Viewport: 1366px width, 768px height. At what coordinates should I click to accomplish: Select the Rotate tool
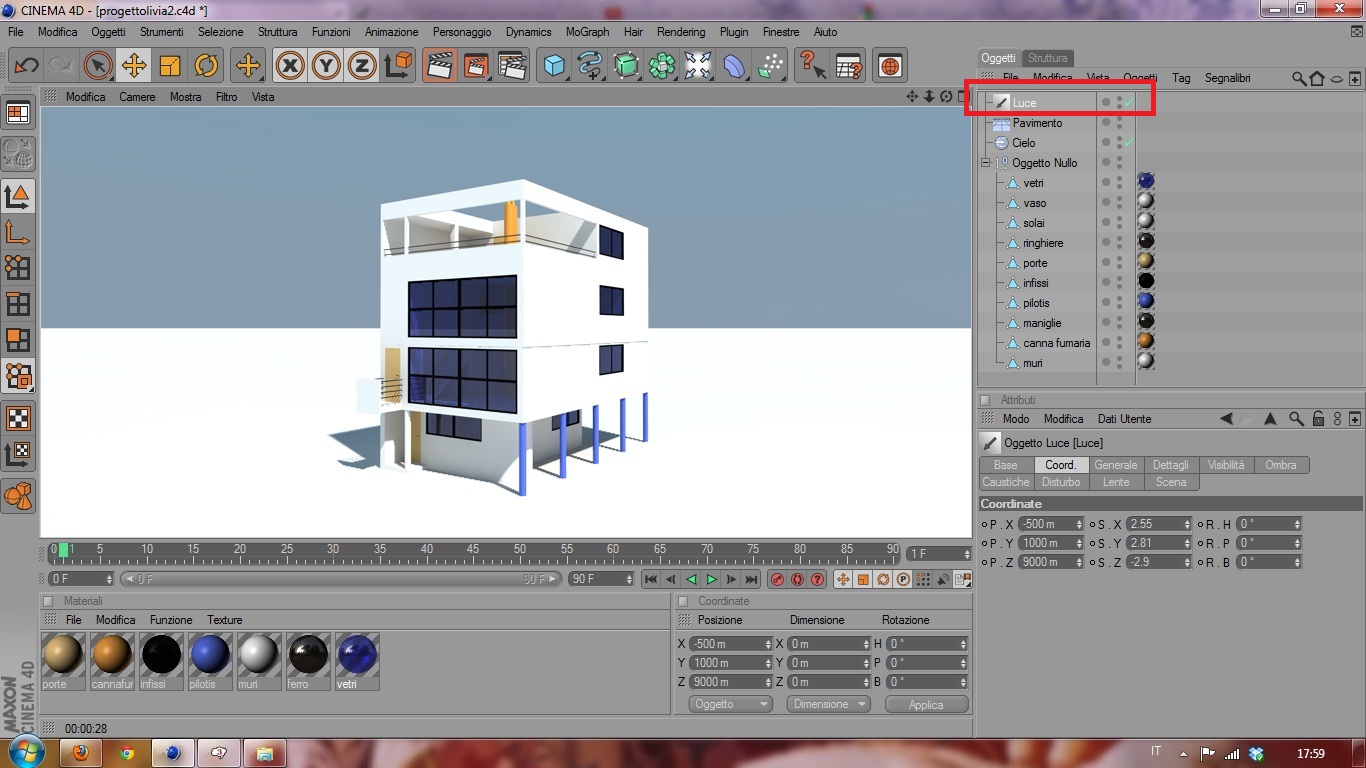tap(206, 66)
